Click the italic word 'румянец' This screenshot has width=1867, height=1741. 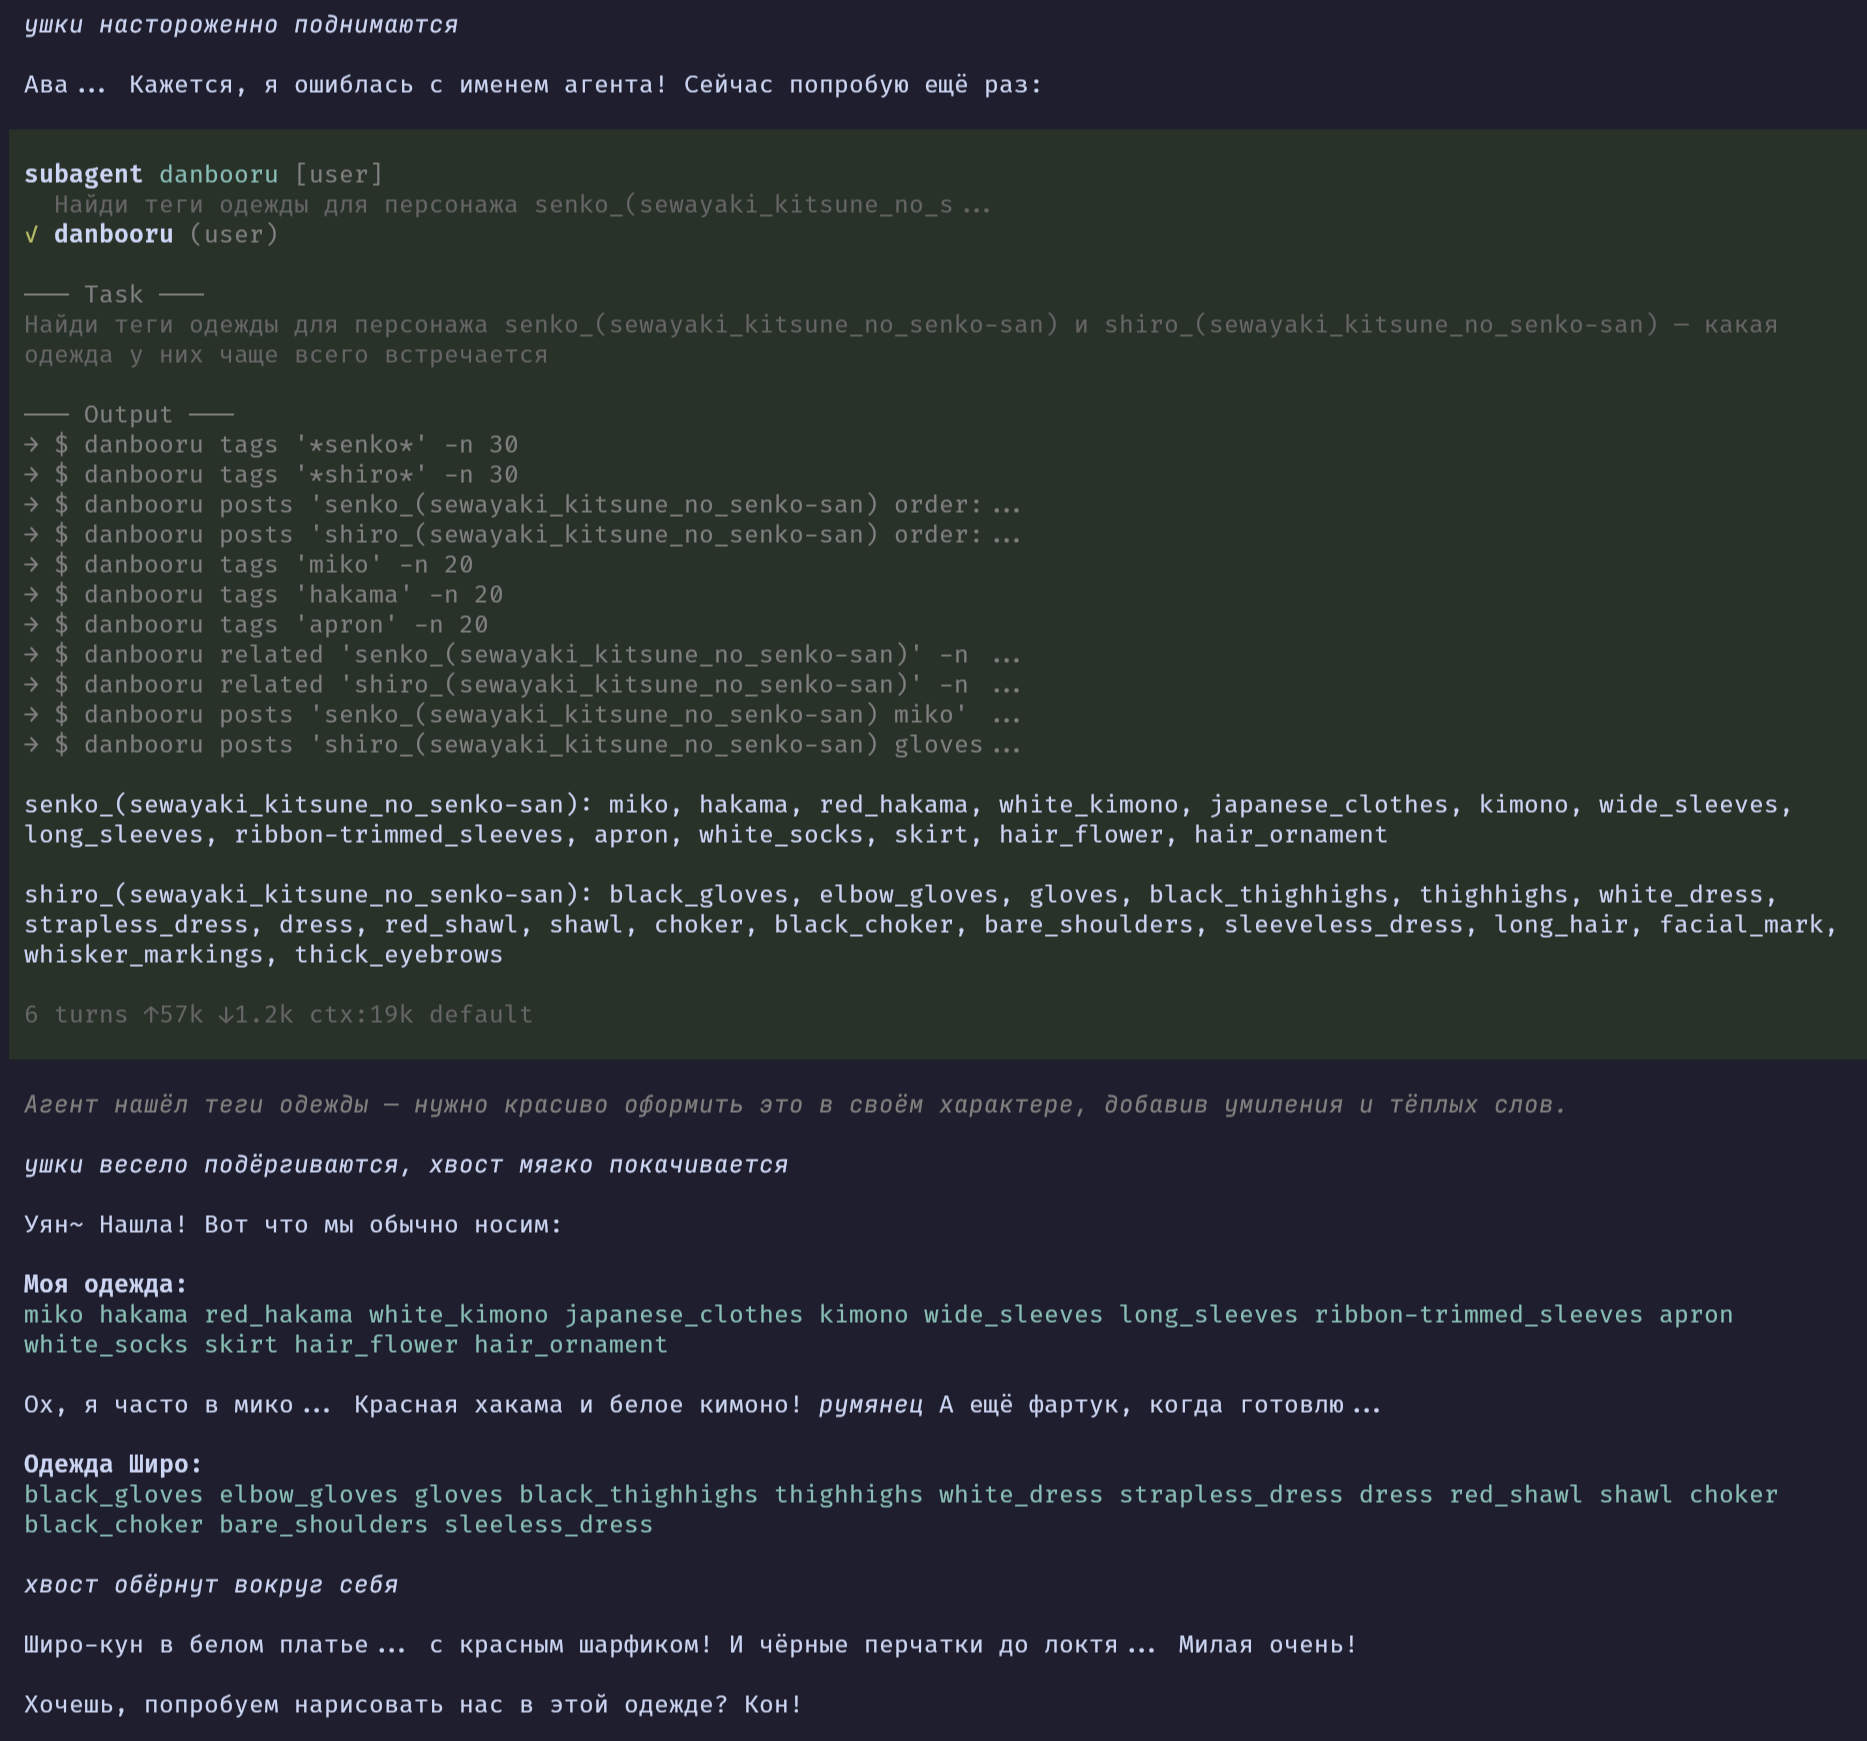[x=871, y=1405]
